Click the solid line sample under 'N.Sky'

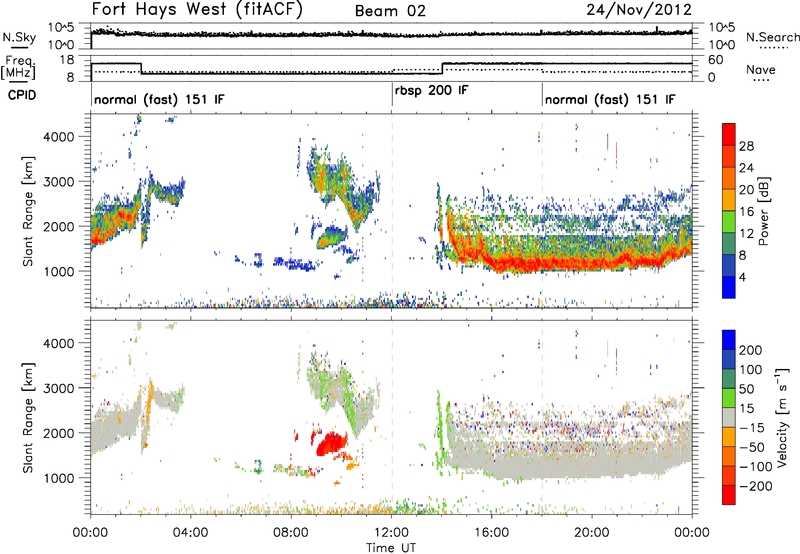point(19,48)
